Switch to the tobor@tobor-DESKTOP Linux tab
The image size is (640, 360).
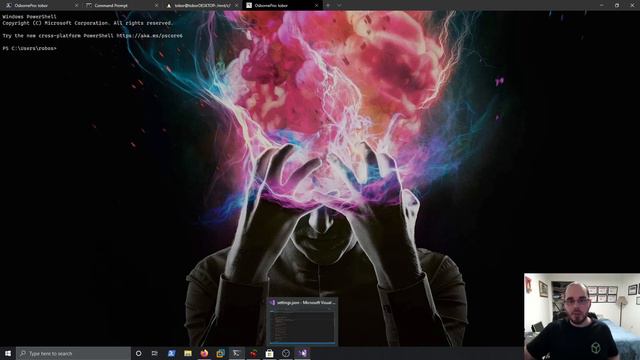pyautogui.click(x=202, y=5)
